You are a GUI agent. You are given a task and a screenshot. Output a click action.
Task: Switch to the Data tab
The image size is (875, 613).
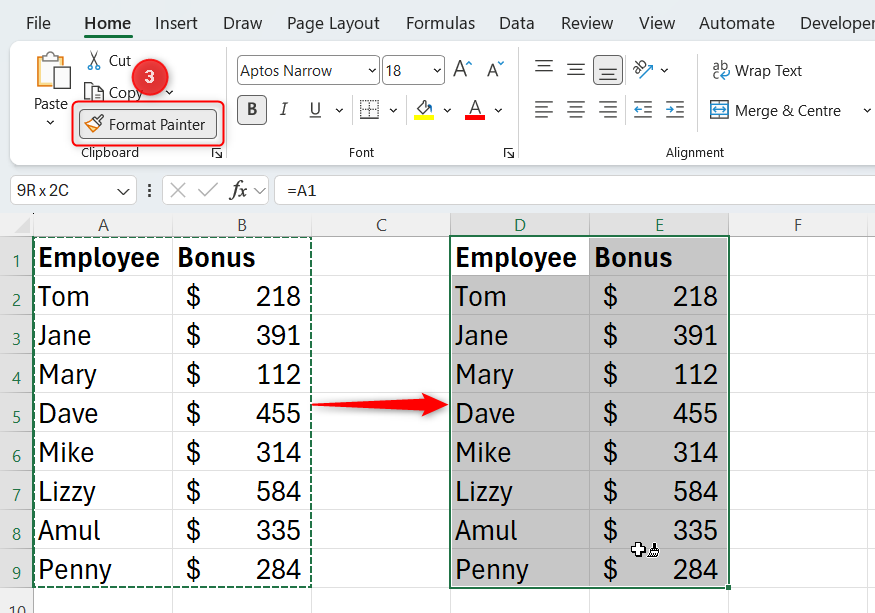516,23
